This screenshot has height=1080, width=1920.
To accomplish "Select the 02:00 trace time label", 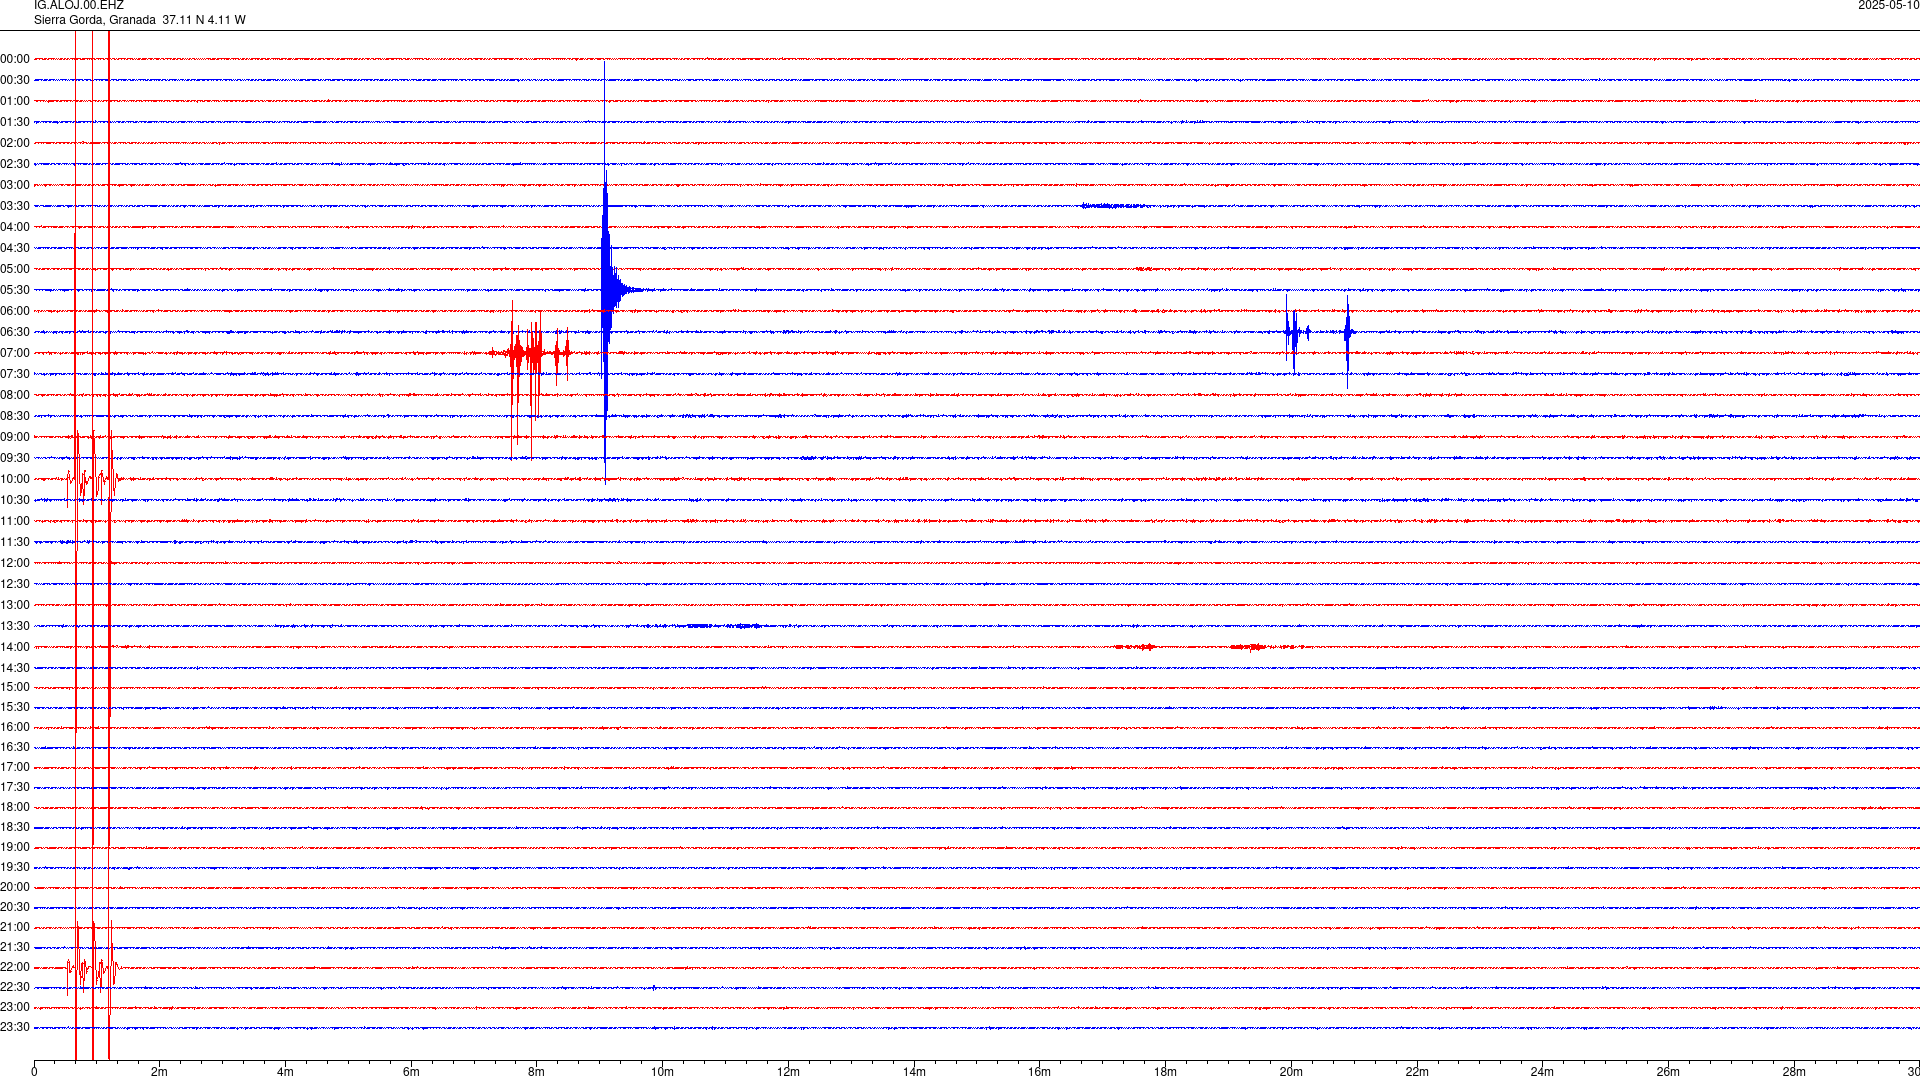I will tap(15, 143).
